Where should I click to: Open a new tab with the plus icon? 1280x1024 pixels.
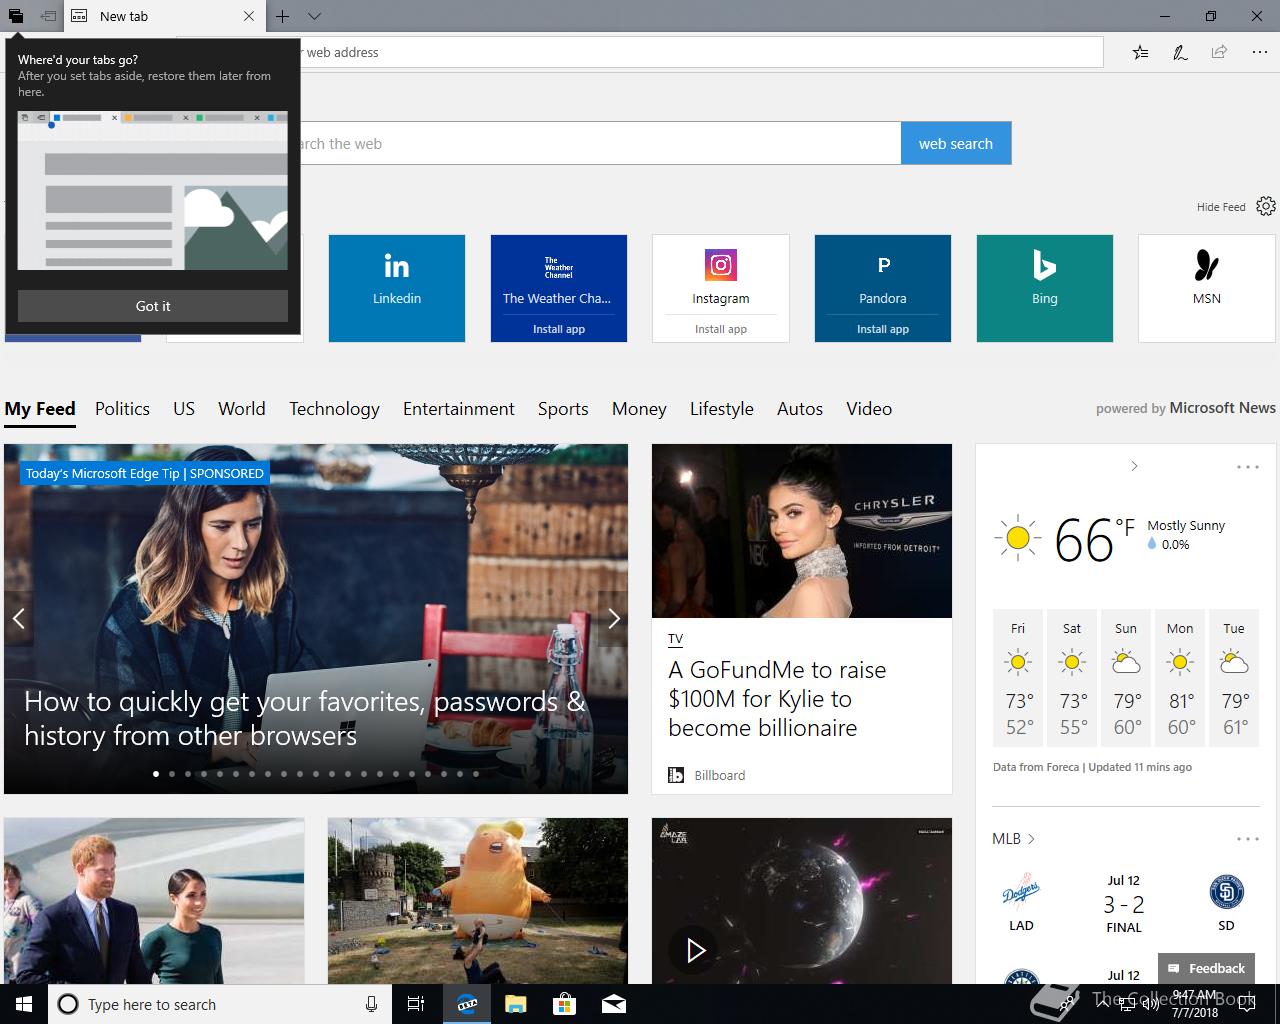[283, 16]
